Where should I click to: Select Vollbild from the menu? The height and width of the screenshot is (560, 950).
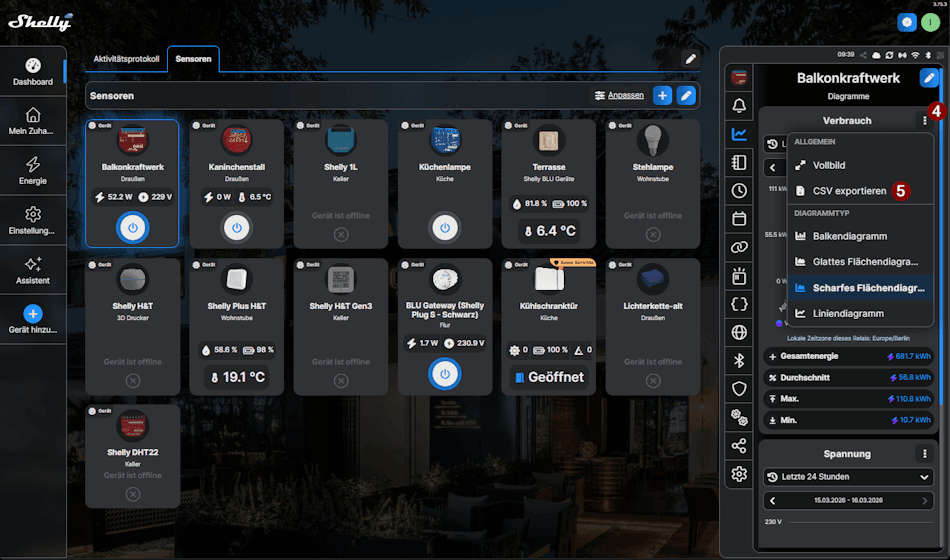pos(860,165)
